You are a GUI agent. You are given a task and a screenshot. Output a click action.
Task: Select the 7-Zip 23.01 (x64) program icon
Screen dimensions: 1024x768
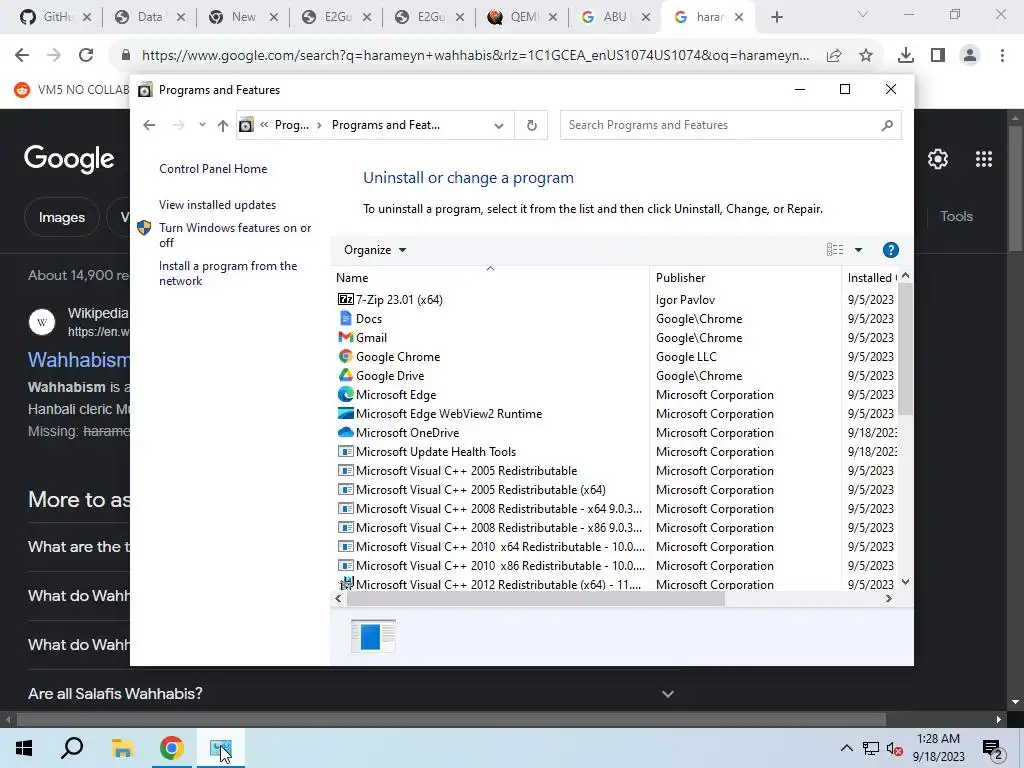pyautogui.click(x=345, y=299)
